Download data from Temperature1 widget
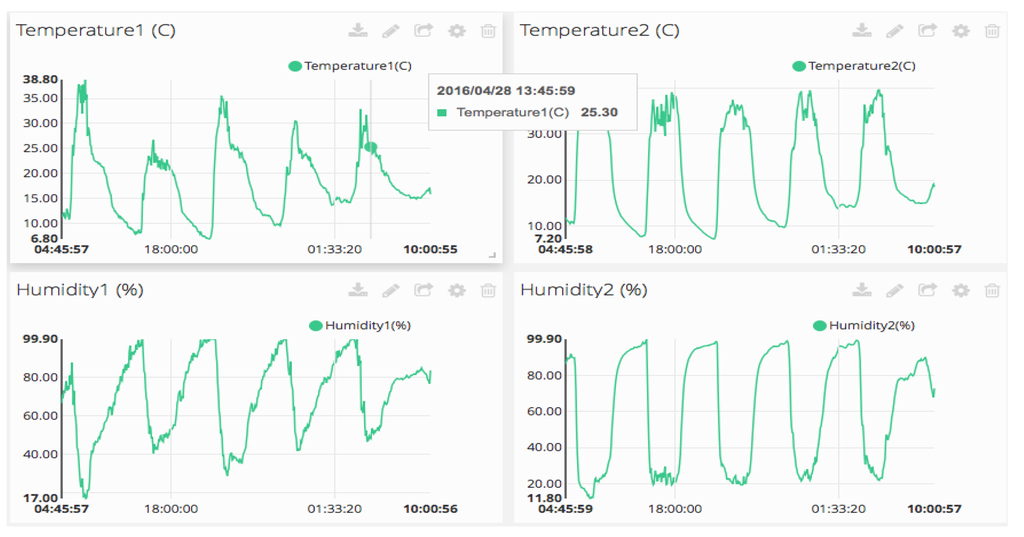This screenshot has height=537, width=1024. coord(358,30)
